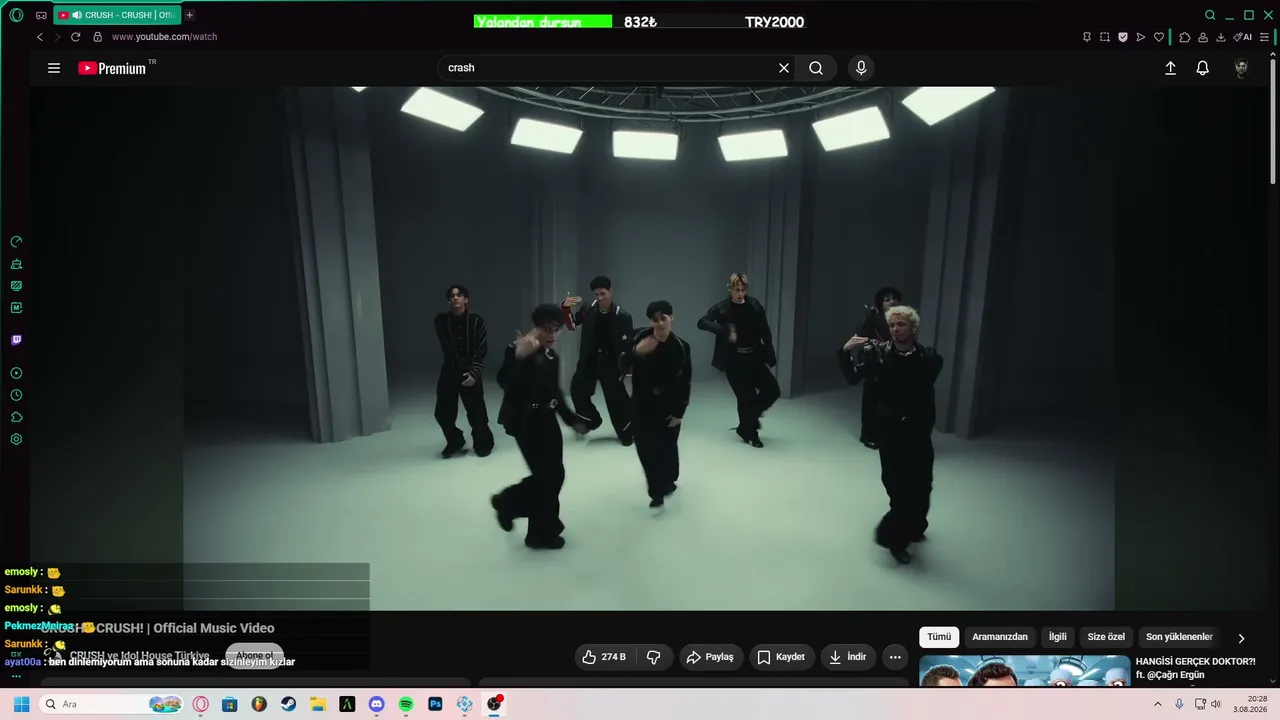1280x720 pixels.
Task: Open the GX Cleaner sidebar icon
Action: pyautogui.click(x=16, y=264)
